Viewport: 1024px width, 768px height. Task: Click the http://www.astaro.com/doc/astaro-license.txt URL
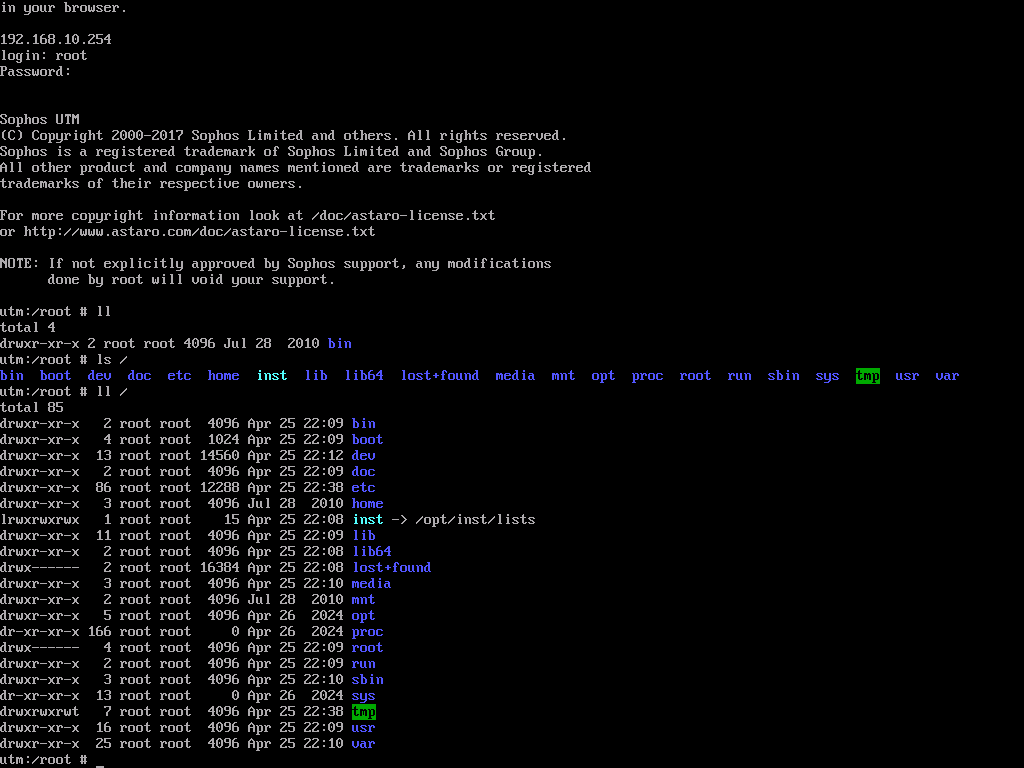point(199,232)
